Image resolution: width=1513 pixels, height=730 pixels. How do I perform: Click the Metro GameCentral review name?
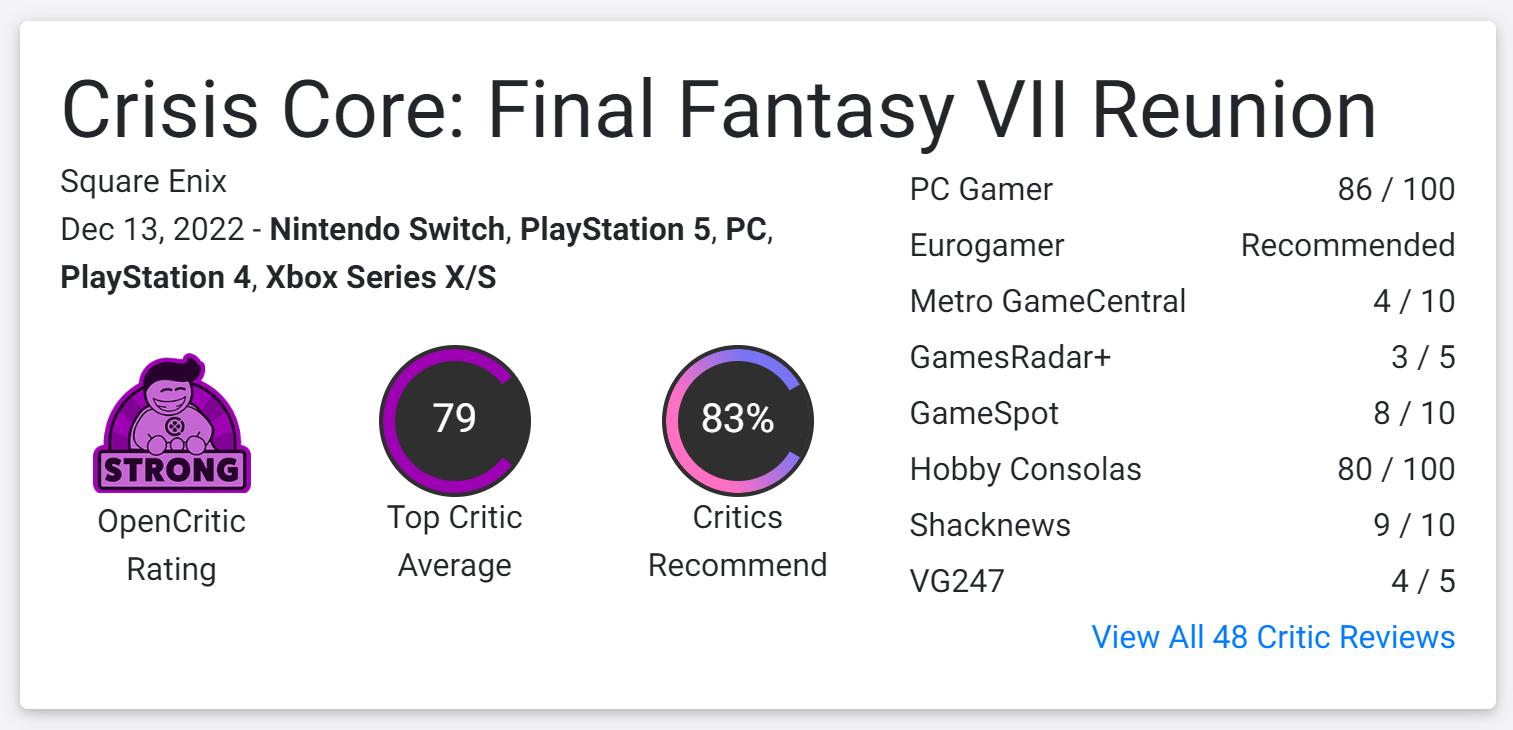1047,301
